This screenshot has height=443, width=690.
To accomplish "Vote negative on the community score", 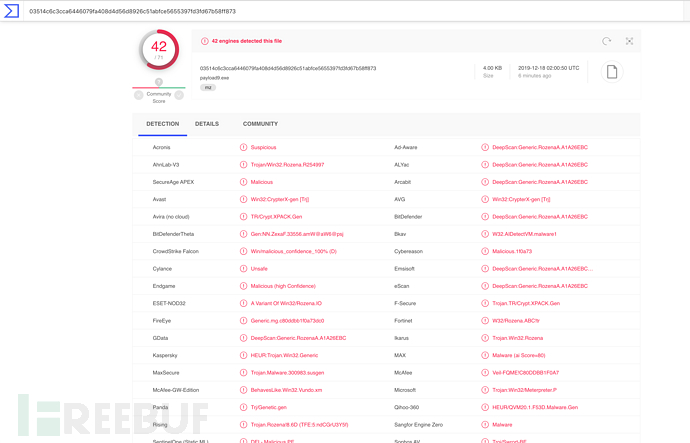I will click(139, 95).
